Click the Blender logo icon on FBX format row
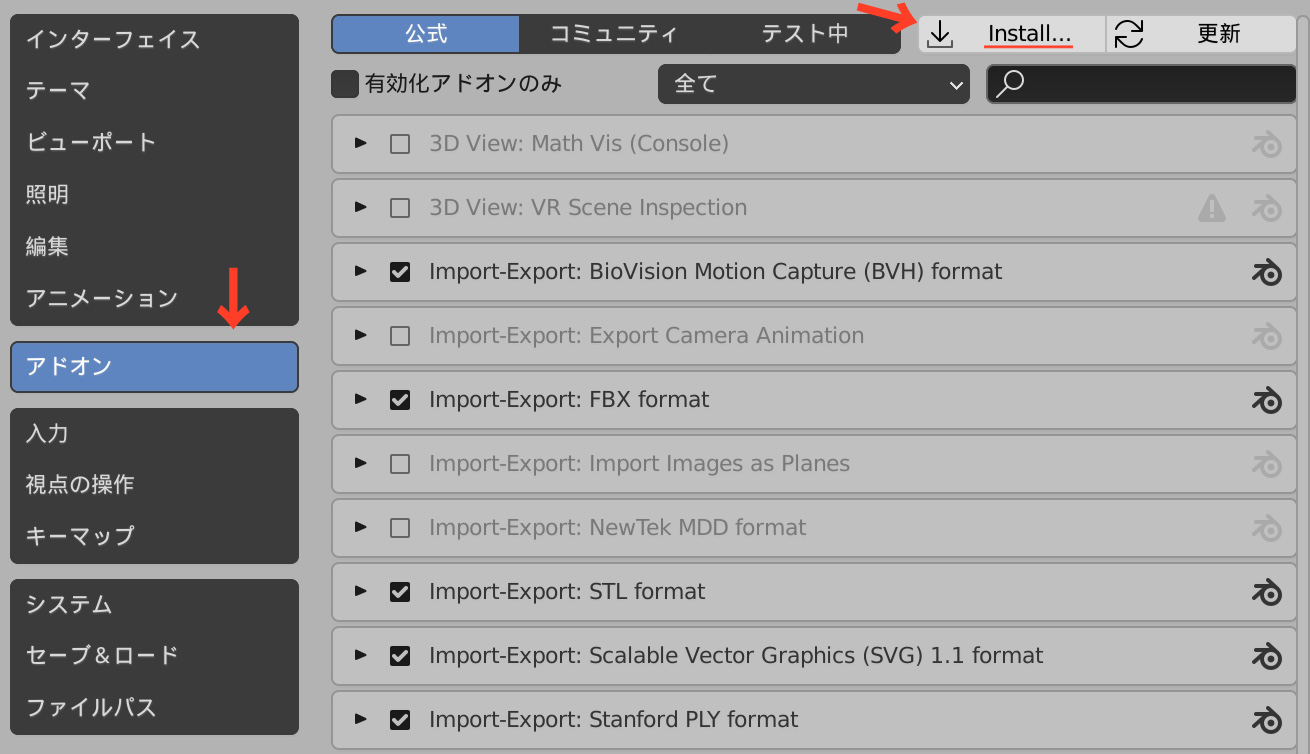 click(x=1266, y=400)
